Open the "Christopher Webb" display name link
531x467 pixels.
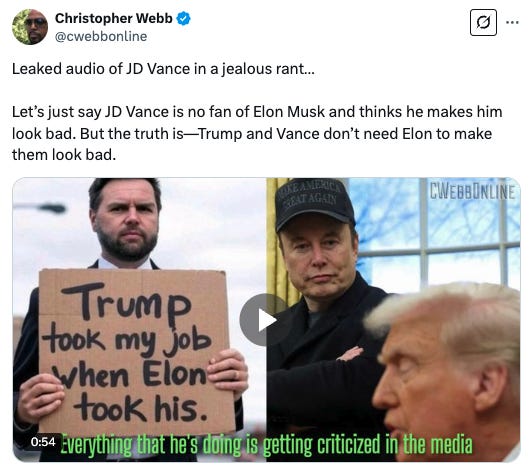coord(114,18)
